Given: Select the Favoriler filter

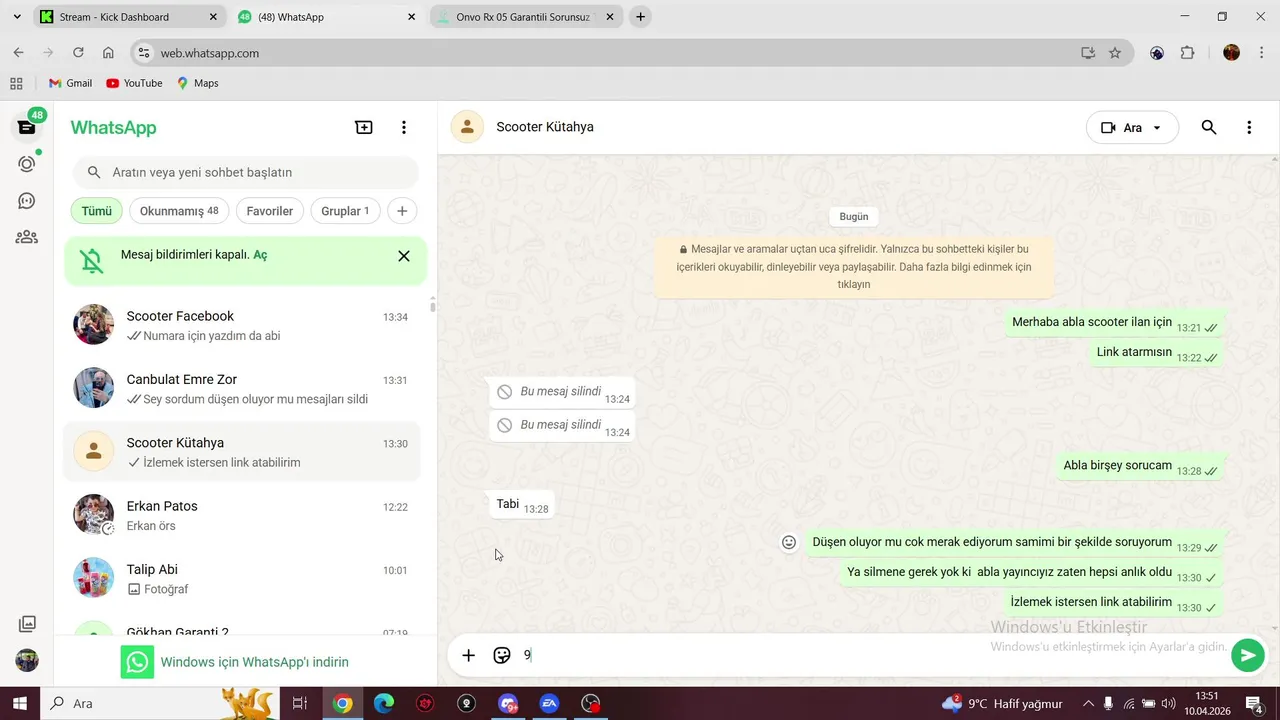Looking at the screenshot, I should coord(270,211).
